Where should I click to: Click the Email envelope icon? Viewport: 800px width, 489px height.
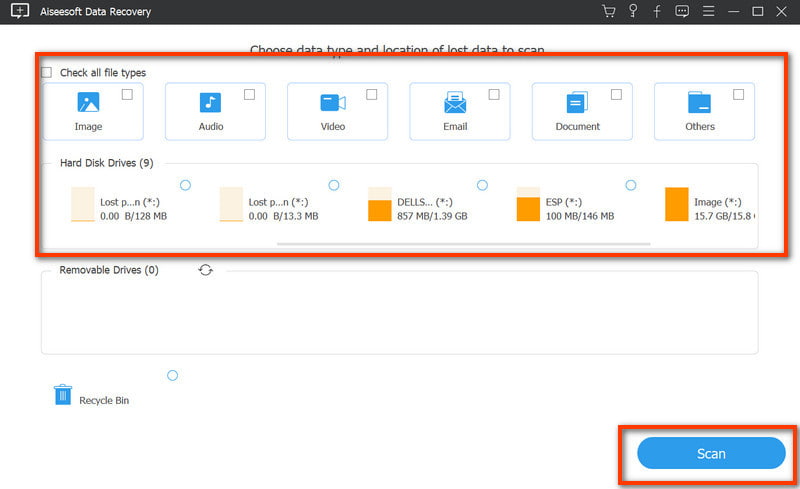[455, 102]
